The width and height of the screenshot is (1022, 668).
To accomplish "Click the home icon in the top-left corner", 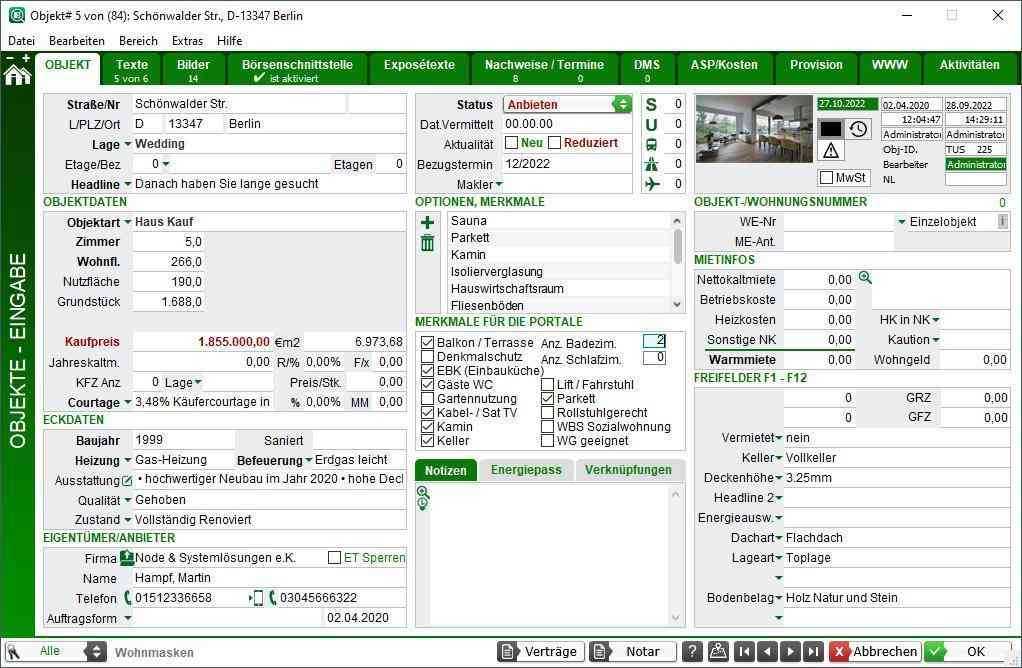I will pyautogui.click(x=17, y=74).
